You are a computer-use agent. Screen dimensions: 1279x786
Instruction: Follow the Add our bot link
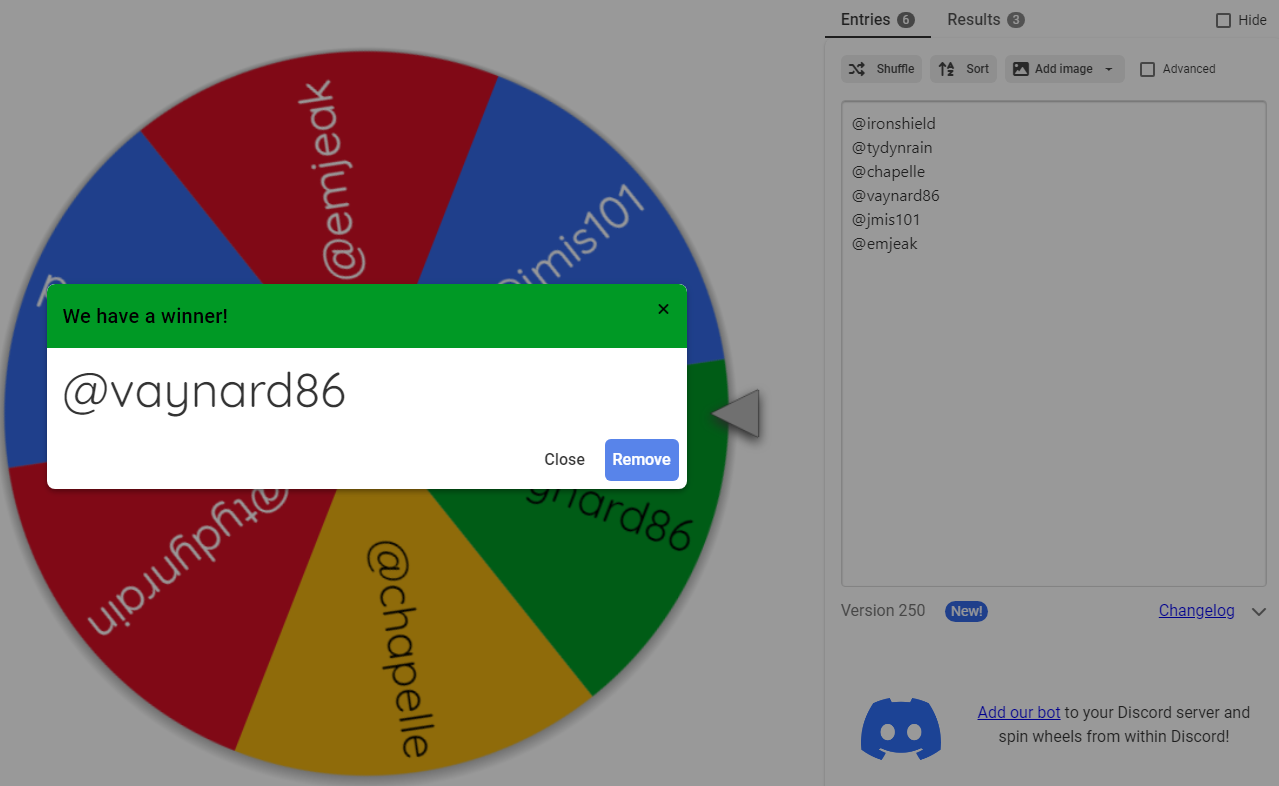pos(1019,713)
